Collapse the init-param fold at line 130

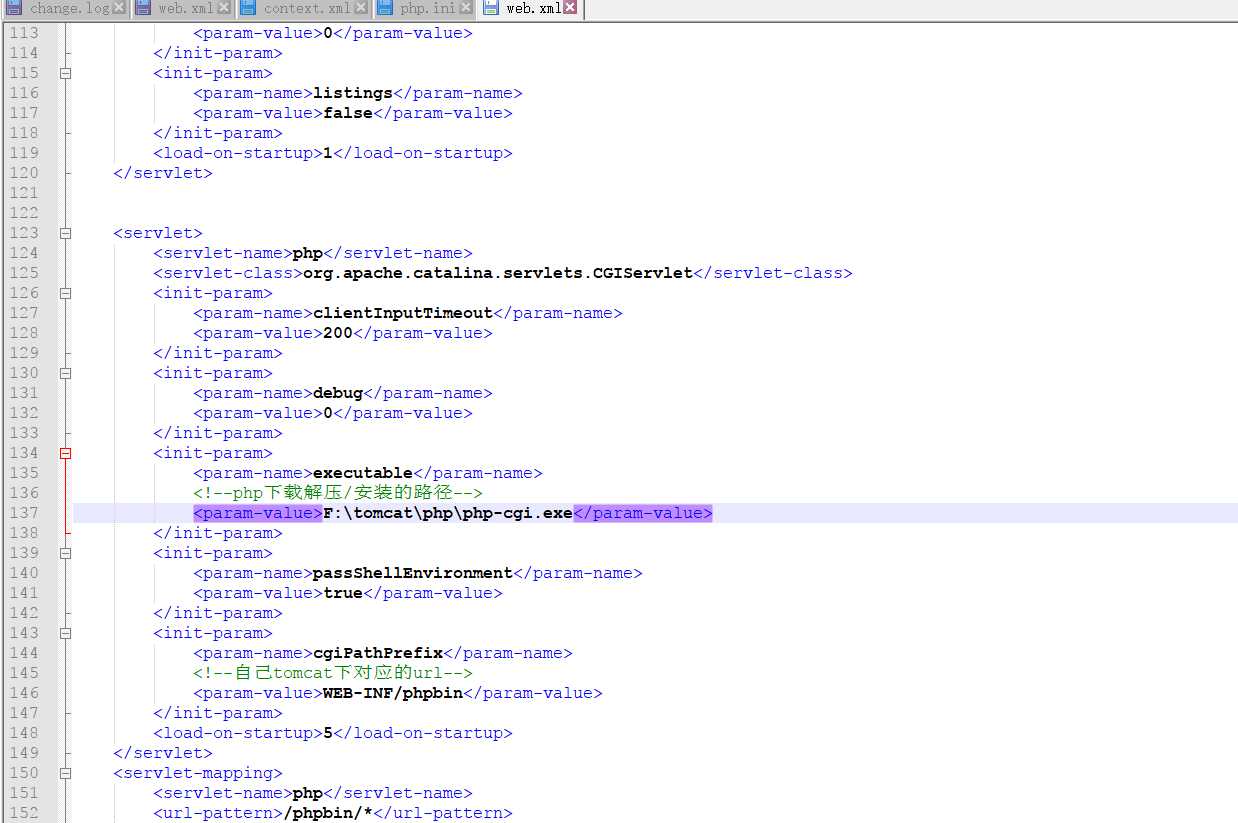click(x=66, y=373)
